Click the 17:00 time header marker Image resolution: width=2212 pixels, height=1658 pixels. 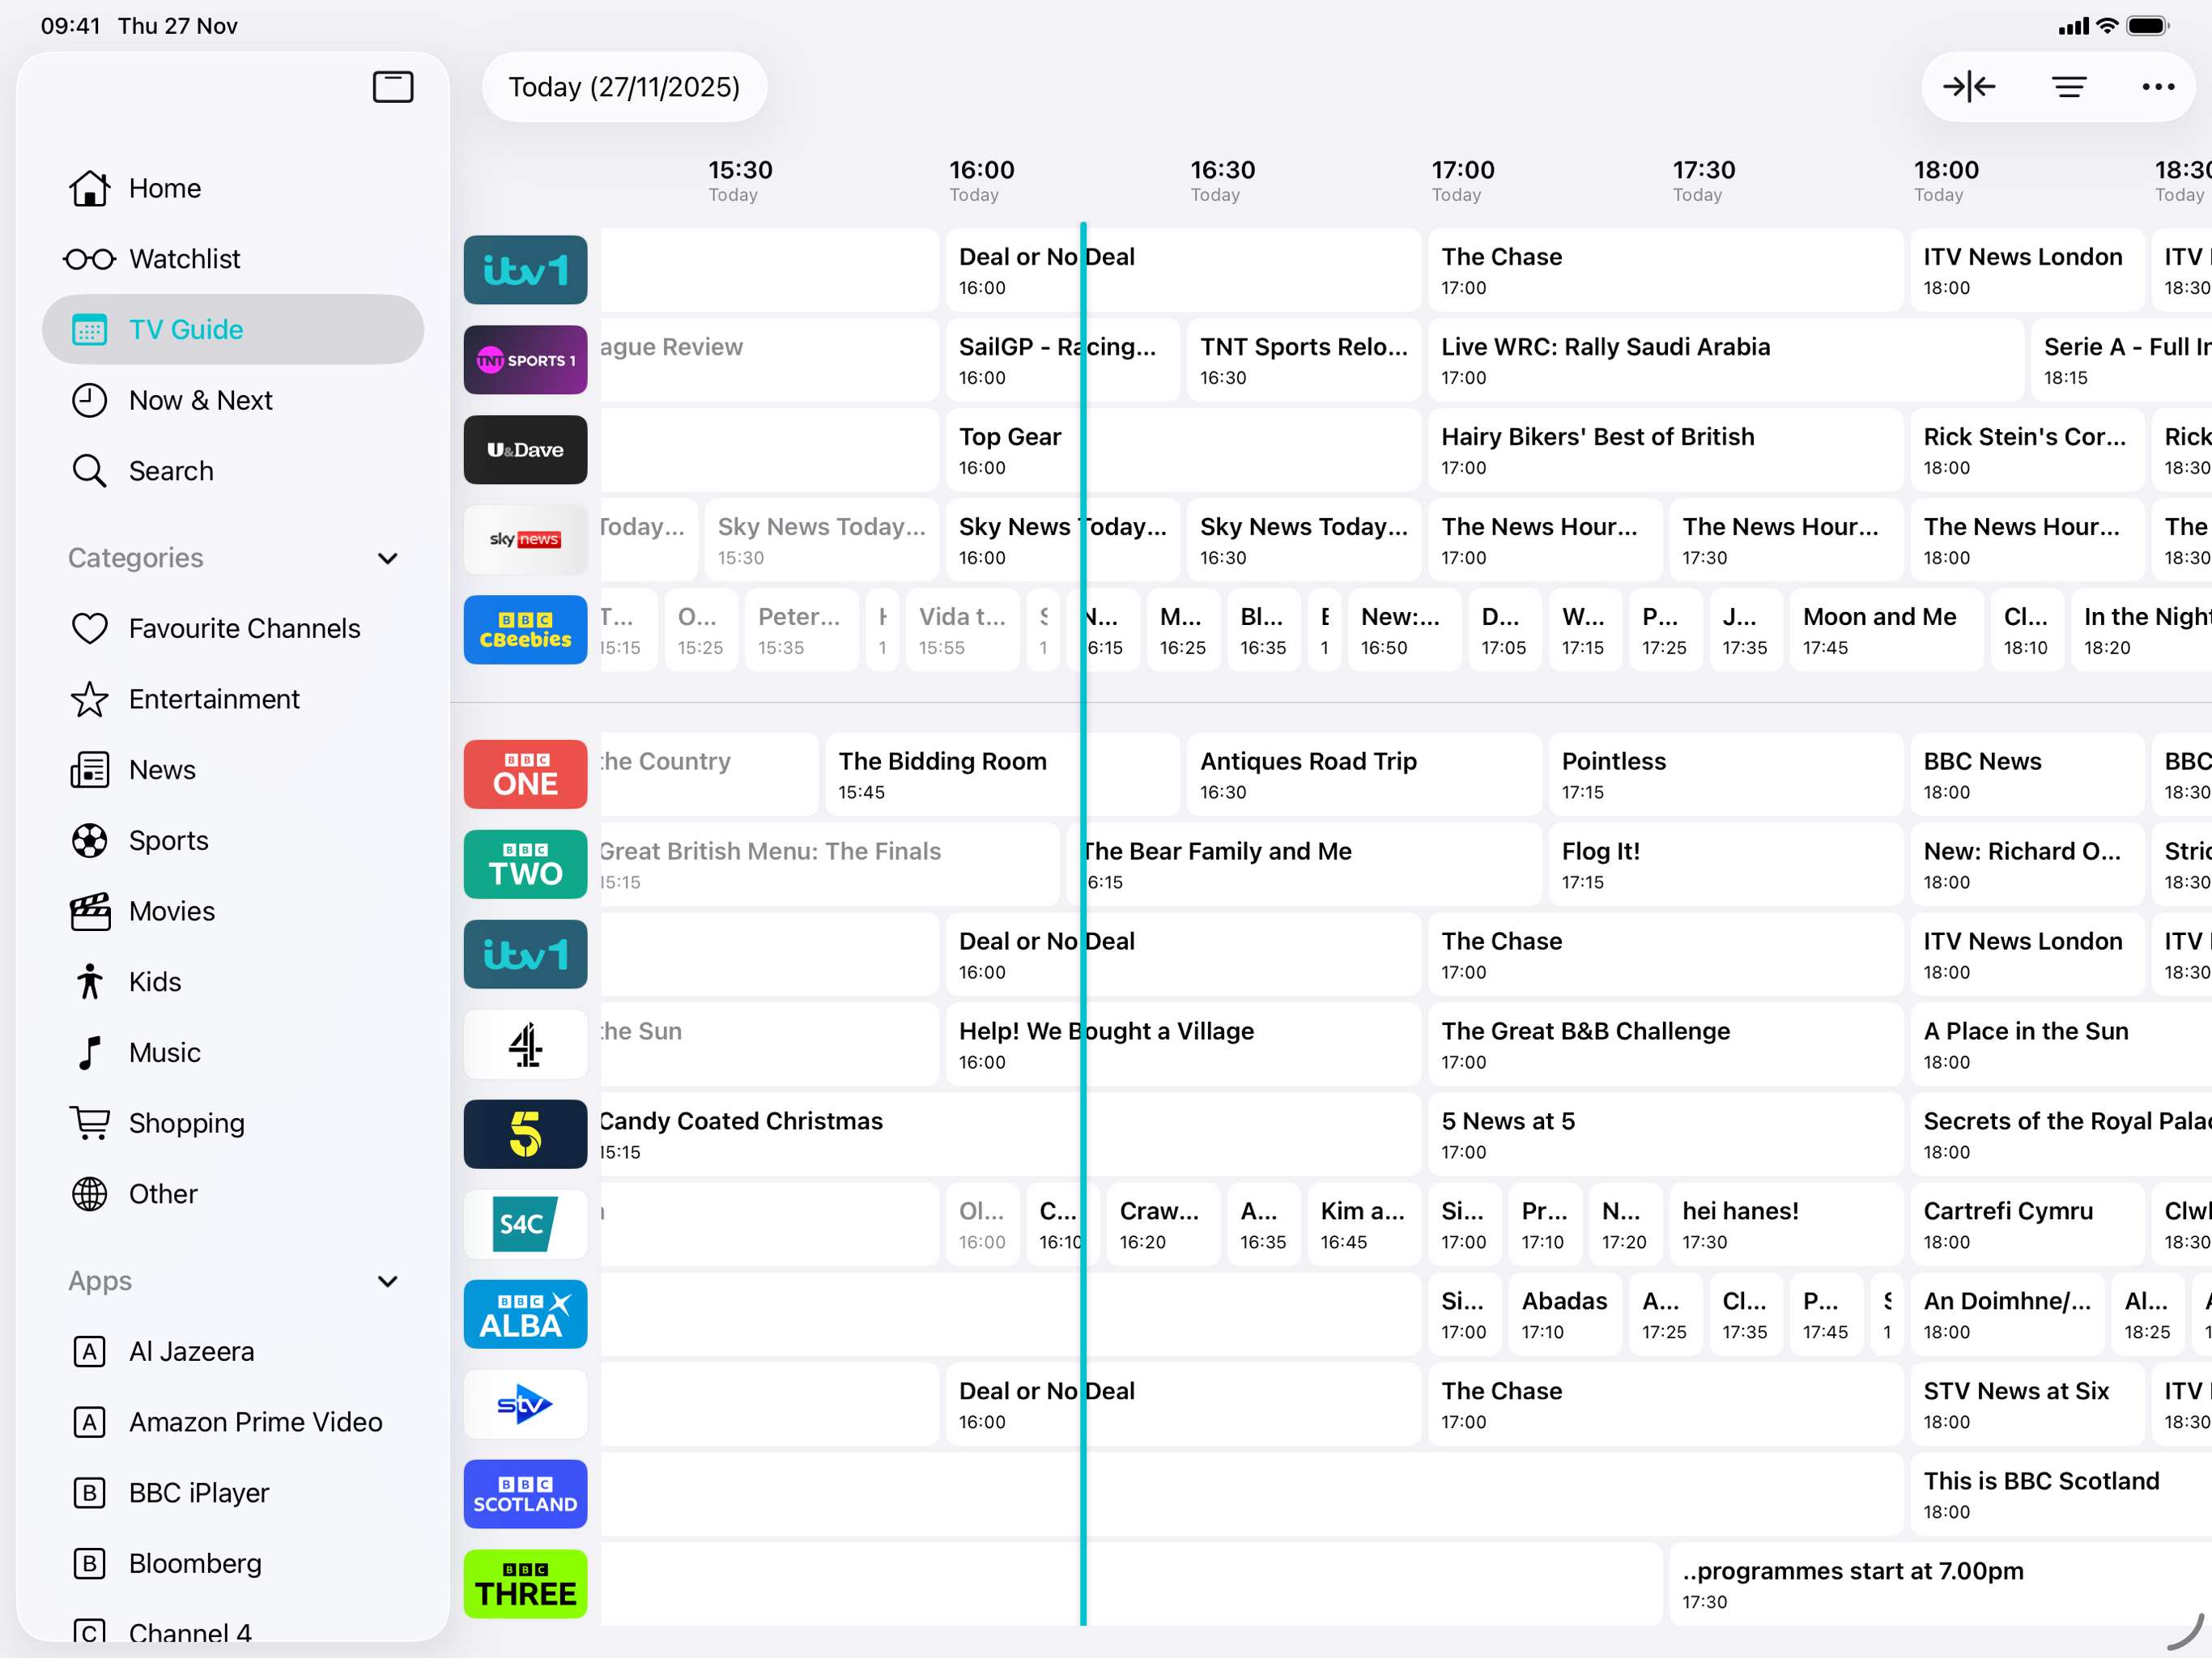coord(1462,179)
